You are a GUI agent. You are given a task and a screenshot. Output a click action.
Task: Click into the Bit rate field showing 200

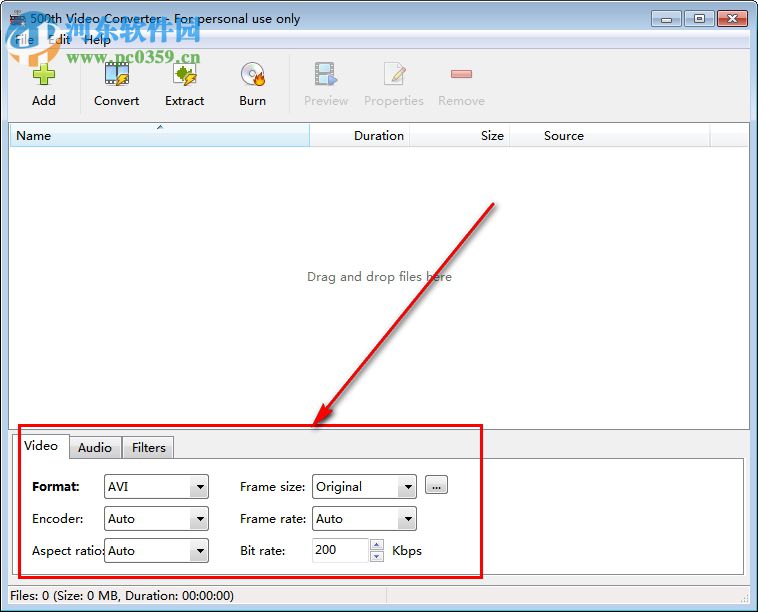[x=340, y=550]
